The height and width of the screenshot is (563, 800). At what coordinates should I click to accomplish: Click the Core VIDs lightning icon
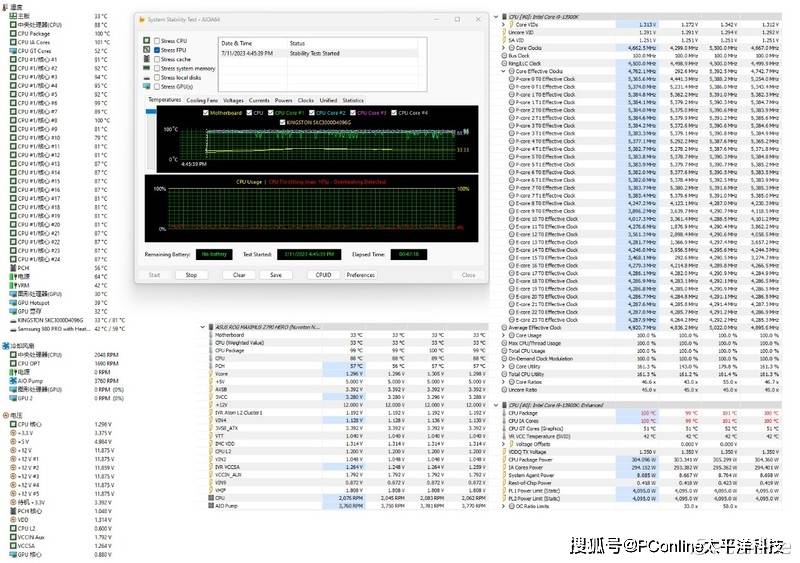pos(512,25)
